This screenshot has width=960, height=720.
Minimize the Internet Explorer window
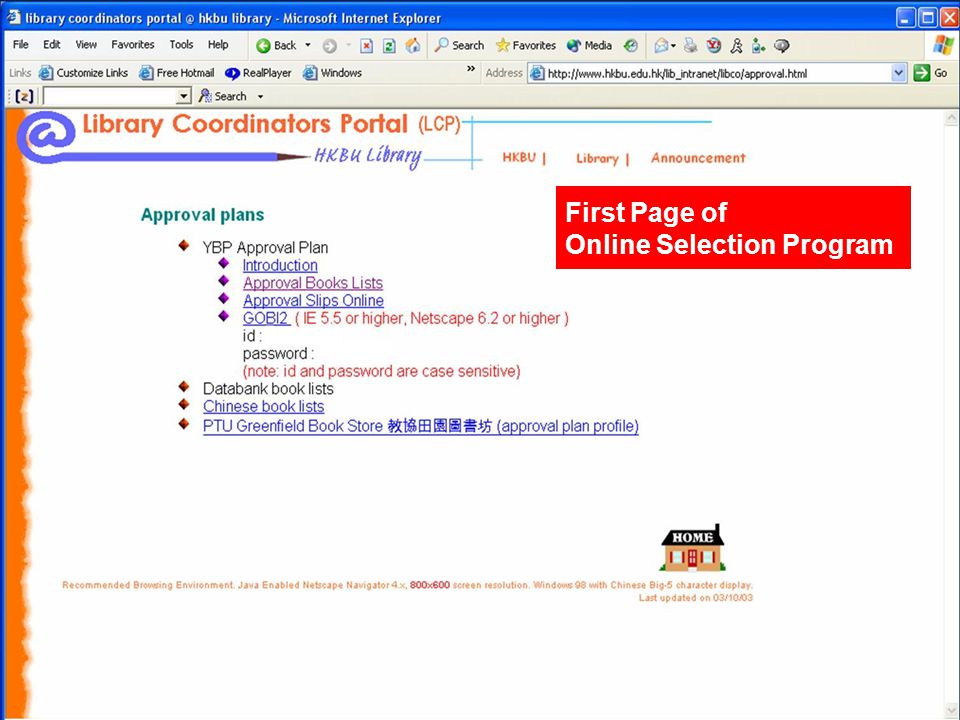coord(906,17)
